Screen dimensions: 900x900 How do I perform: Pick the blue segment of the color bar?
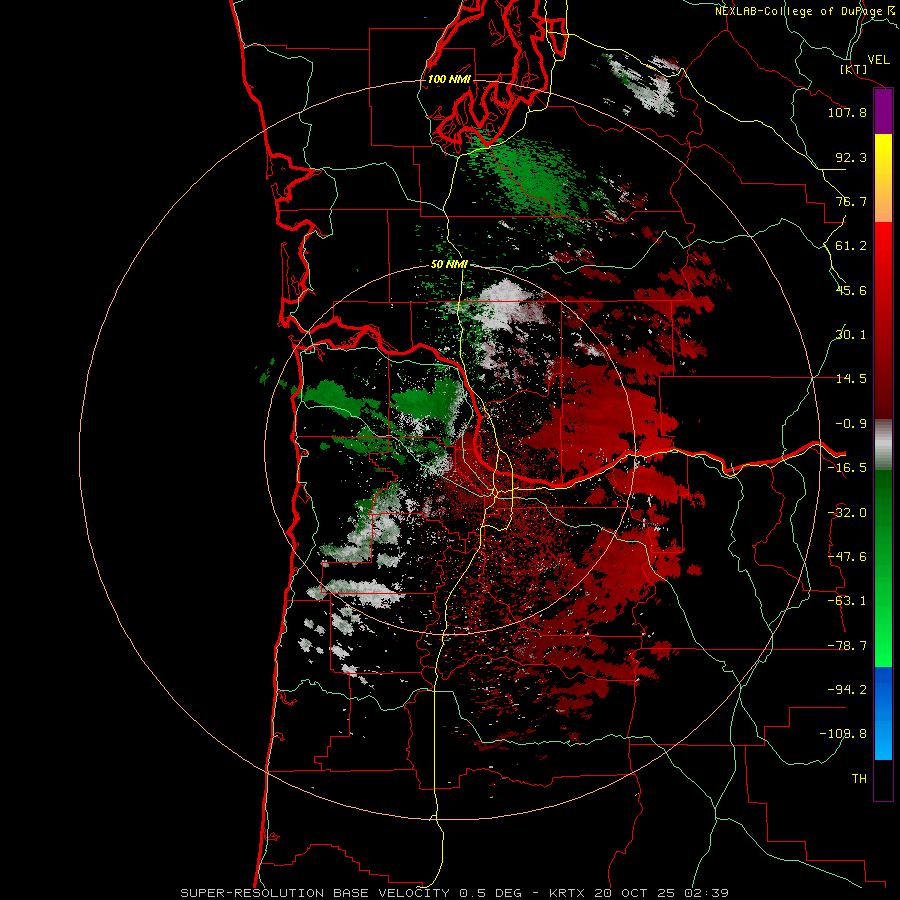point(883,713)
